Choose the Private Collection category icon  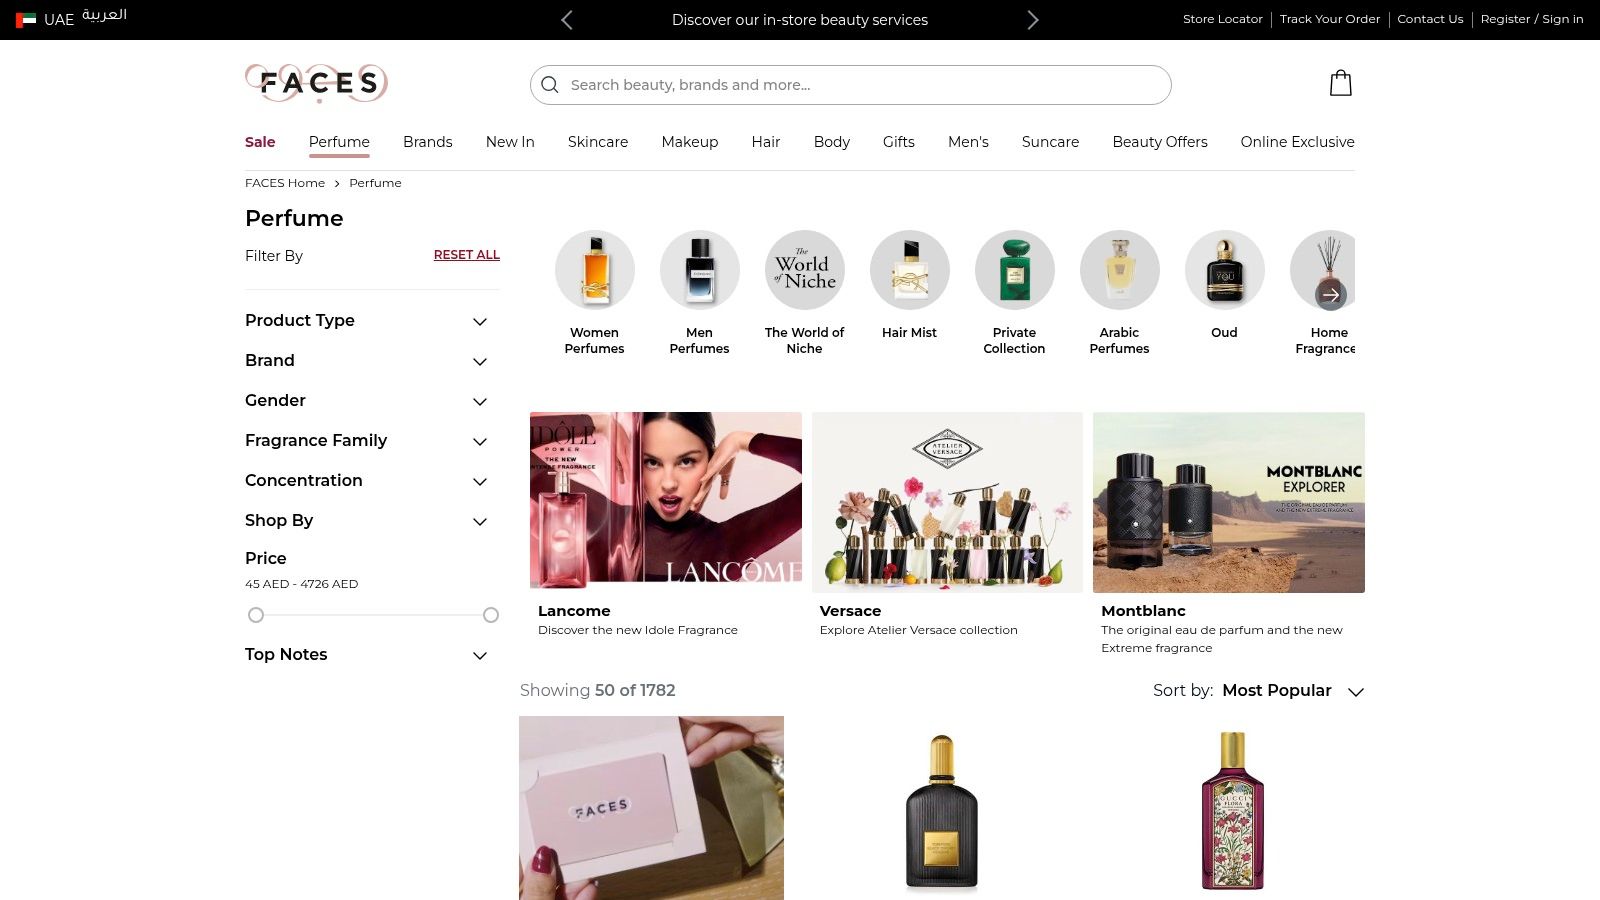(1014, 270)
